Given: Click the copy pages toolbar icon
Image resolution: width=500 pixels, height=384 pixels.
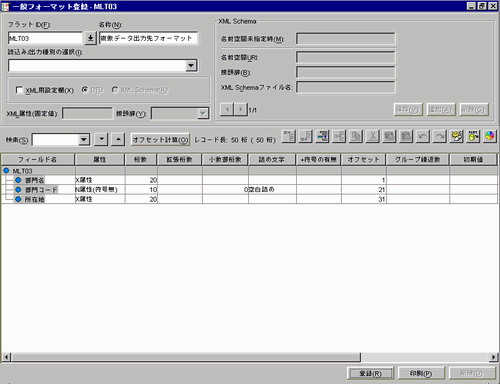Looking at the screenshot, I should [356, 136].
